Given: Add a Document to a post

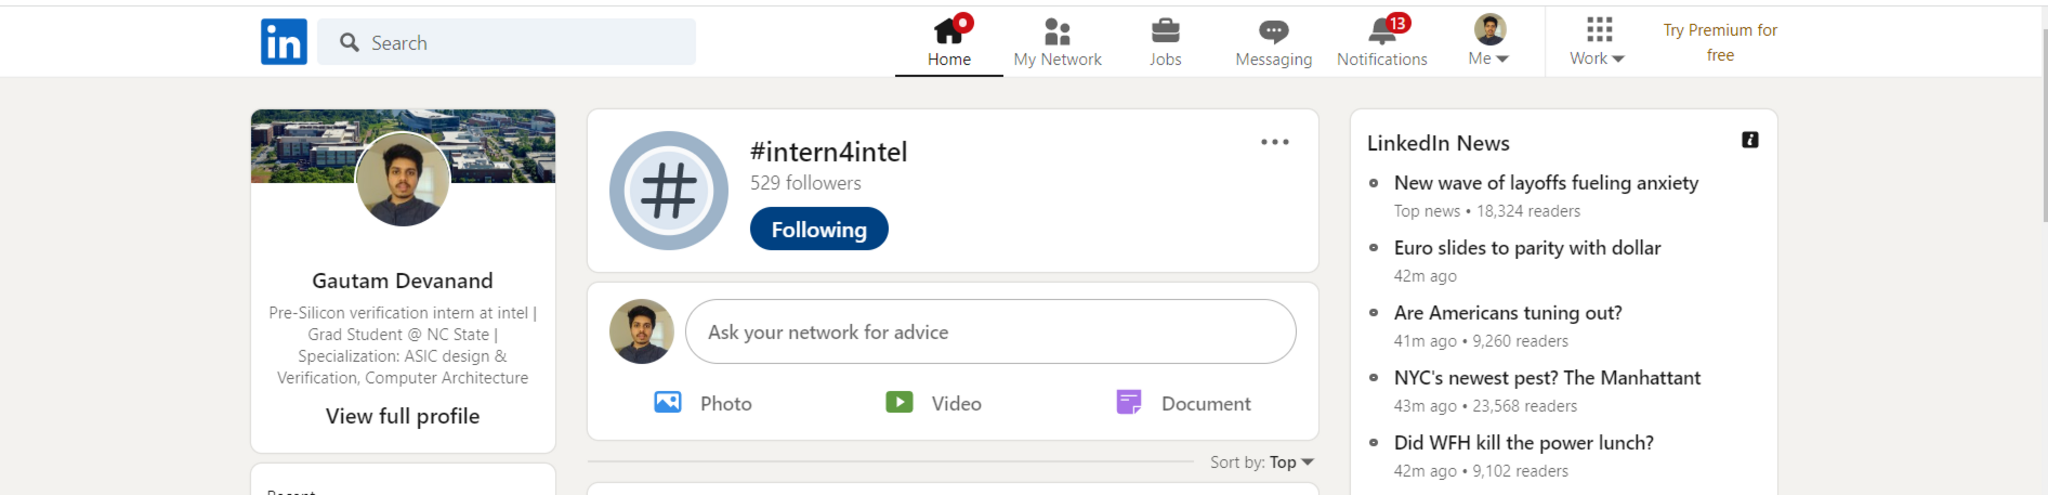Looking at the screenshot, I should click(1184, 403).
